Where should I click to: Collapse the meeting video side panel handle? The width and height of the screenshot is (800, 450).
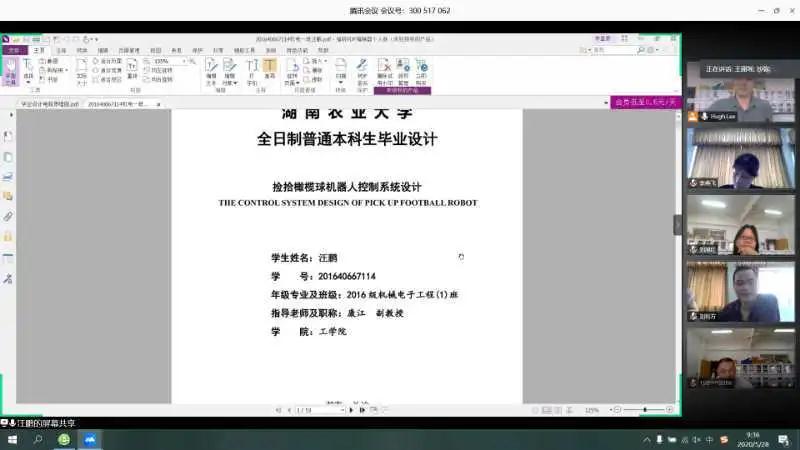pyautogui.click(x=678, y=224)
